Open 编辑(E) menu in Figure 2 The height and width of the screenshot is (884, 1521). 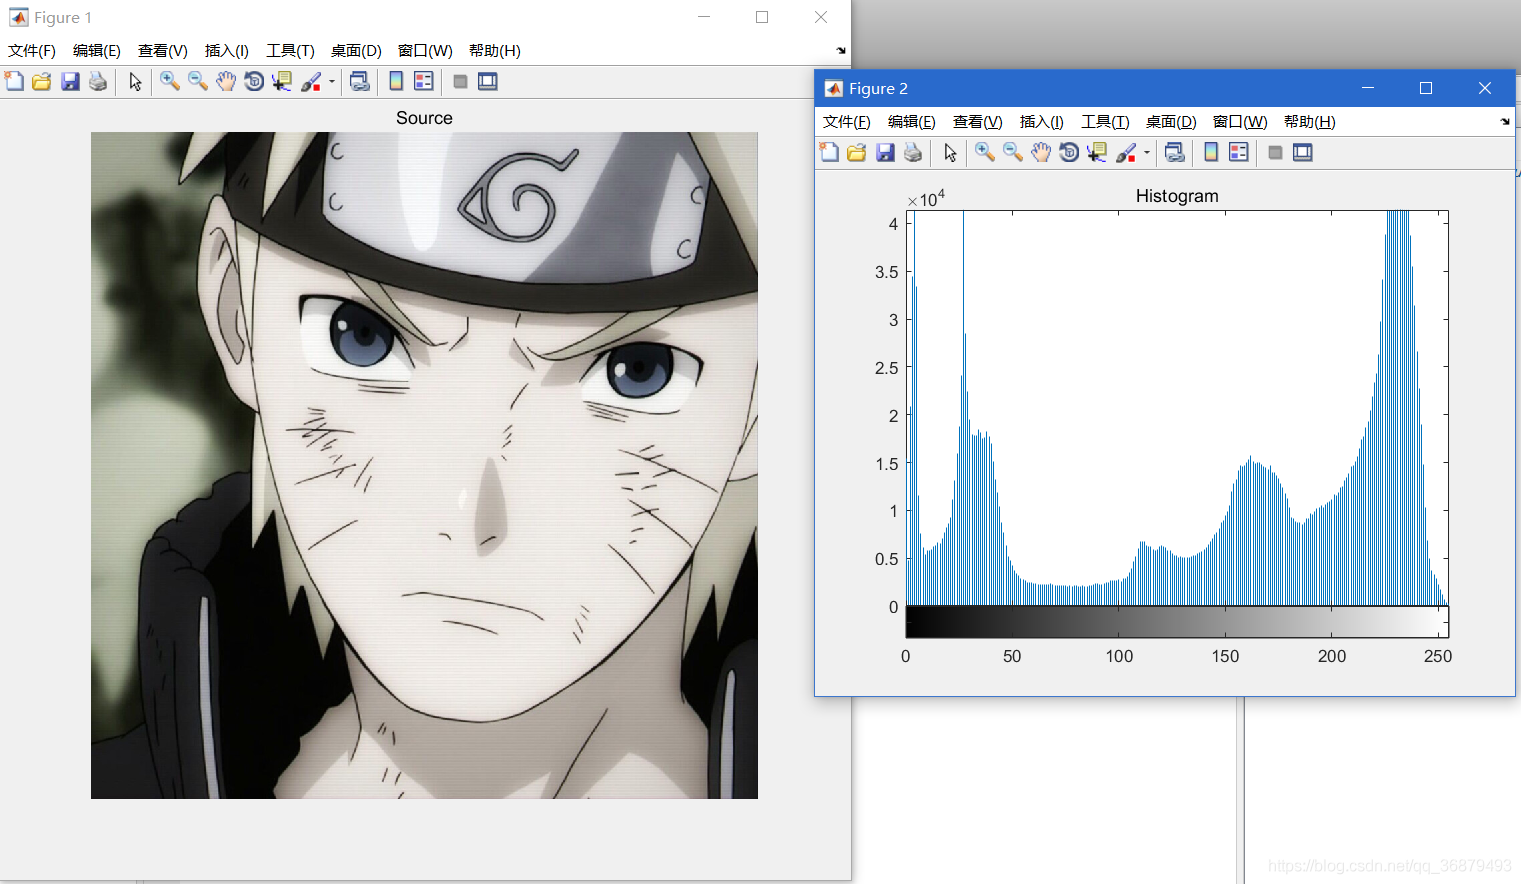click(x=912, y=122)
